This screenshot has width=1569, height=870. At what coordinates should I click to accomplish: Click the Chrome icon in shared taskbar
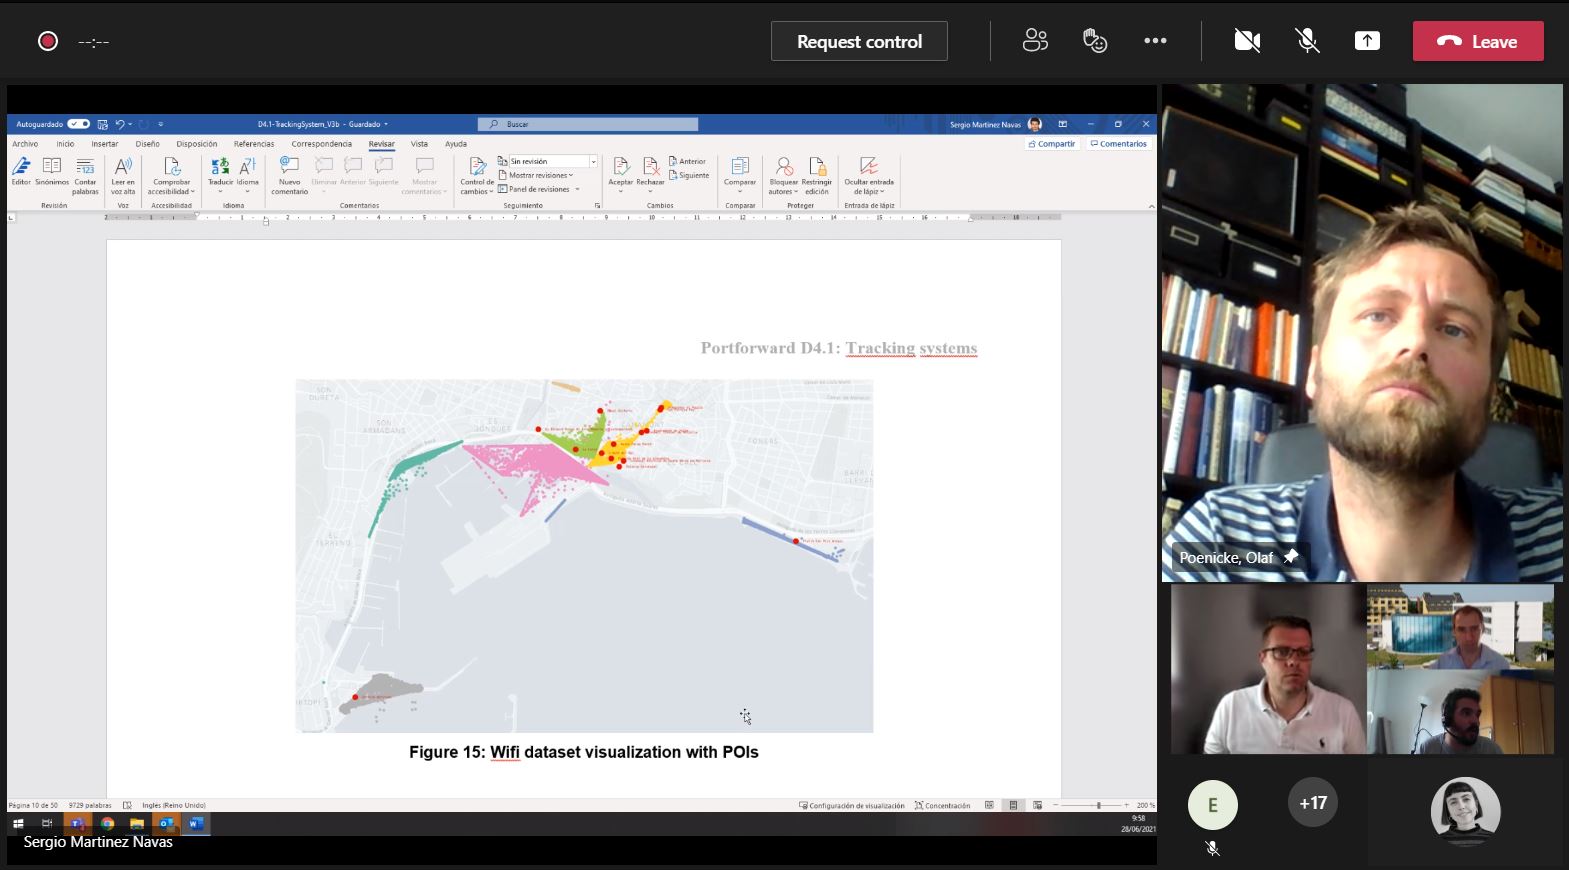click(107, 823)
